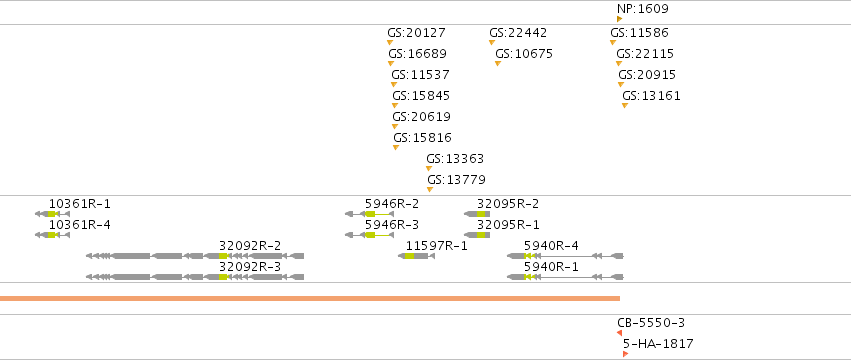Image resolution: width=851 pixels, height=360 pixels.
Task: Click the 32095R-2 transcript glyph
Action: click(x=477, y=214)
